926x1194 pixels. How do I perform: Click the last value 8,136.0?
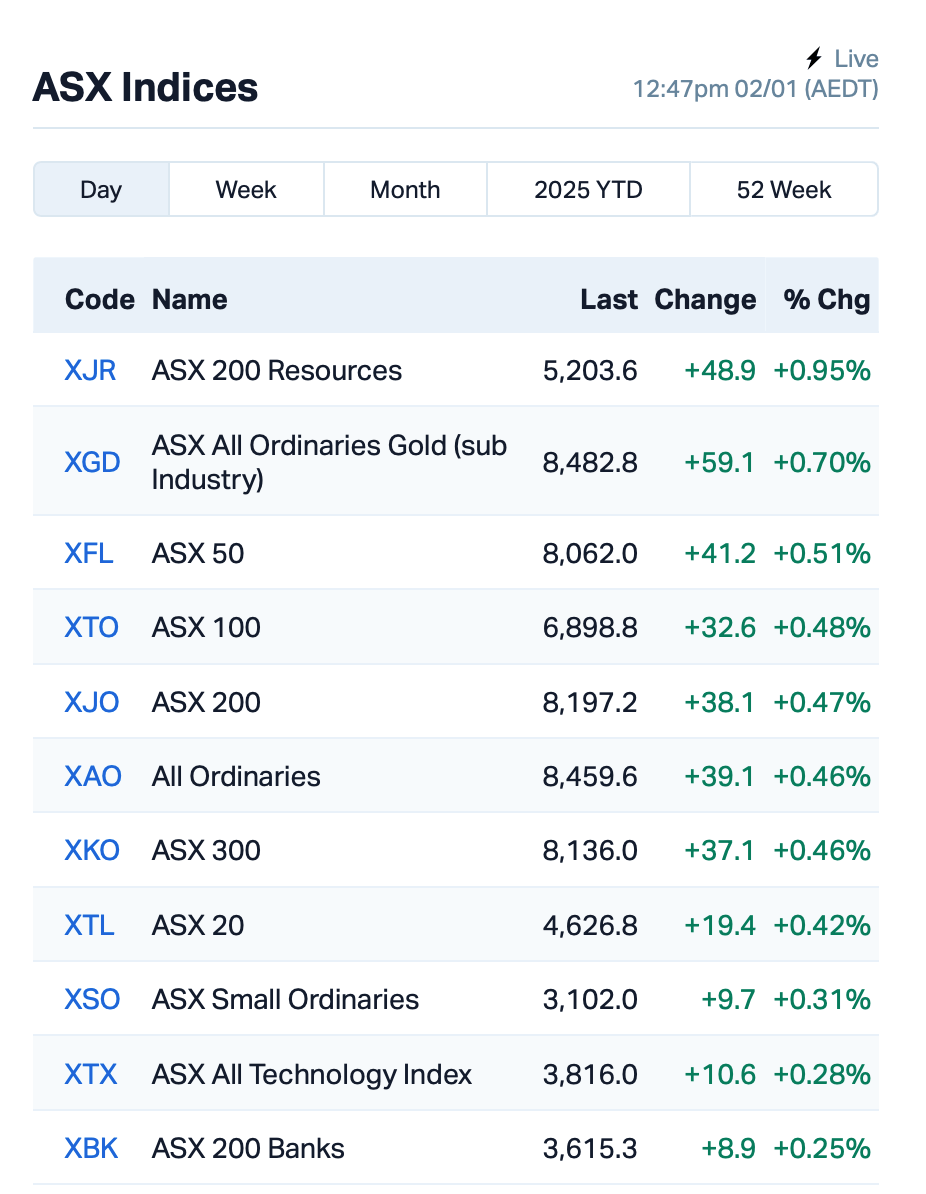click(x=590, y=850)
